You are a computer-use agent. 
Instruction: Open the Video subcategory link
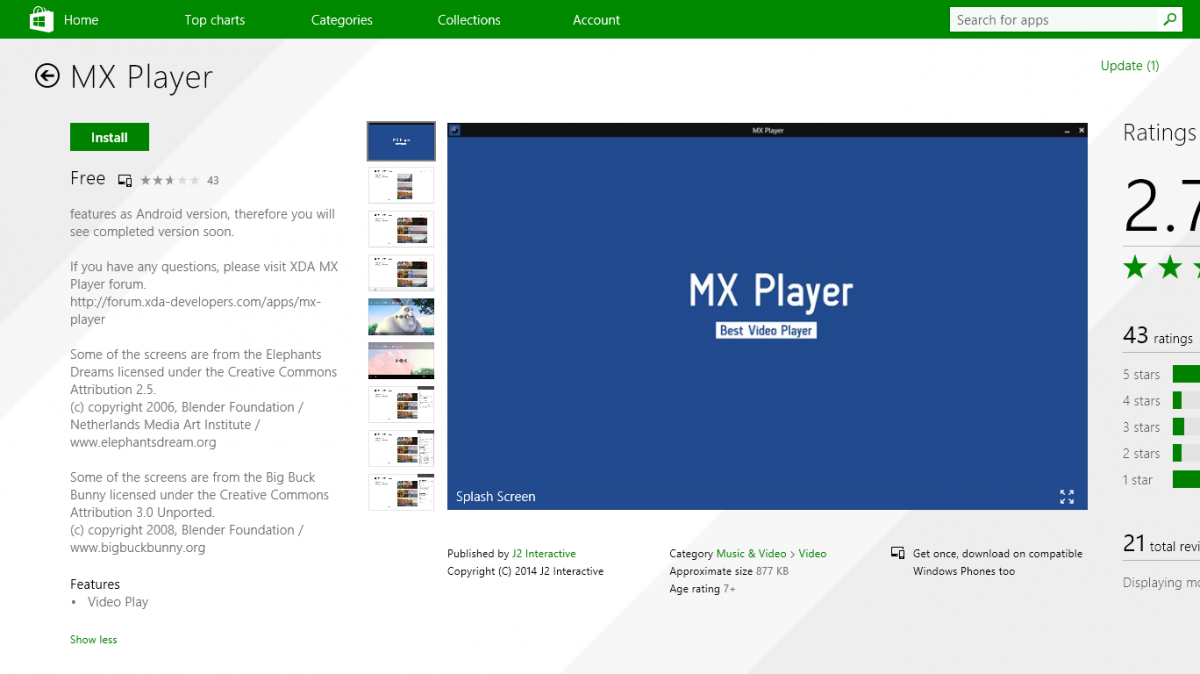pos(812,554)
